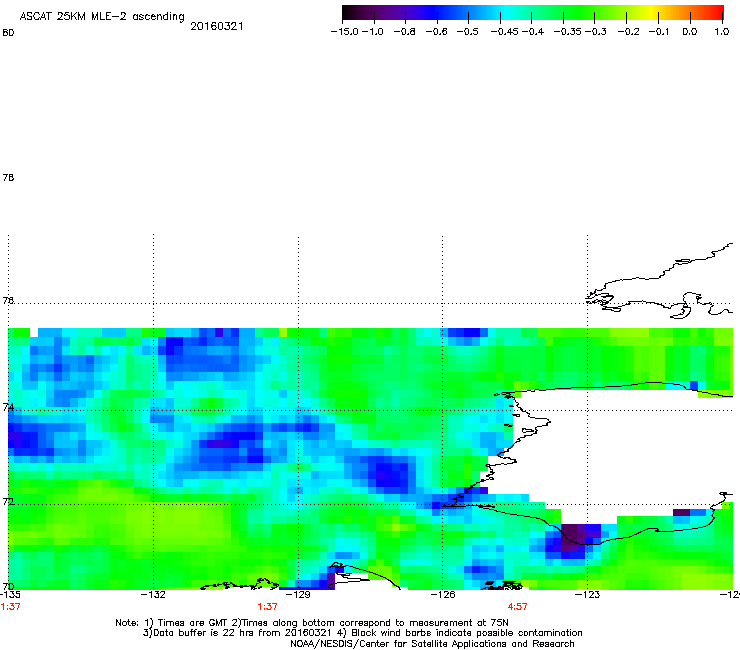Select the 72 latitude axis label
This screenshot has height=650, width=740.
click(8, 501)
